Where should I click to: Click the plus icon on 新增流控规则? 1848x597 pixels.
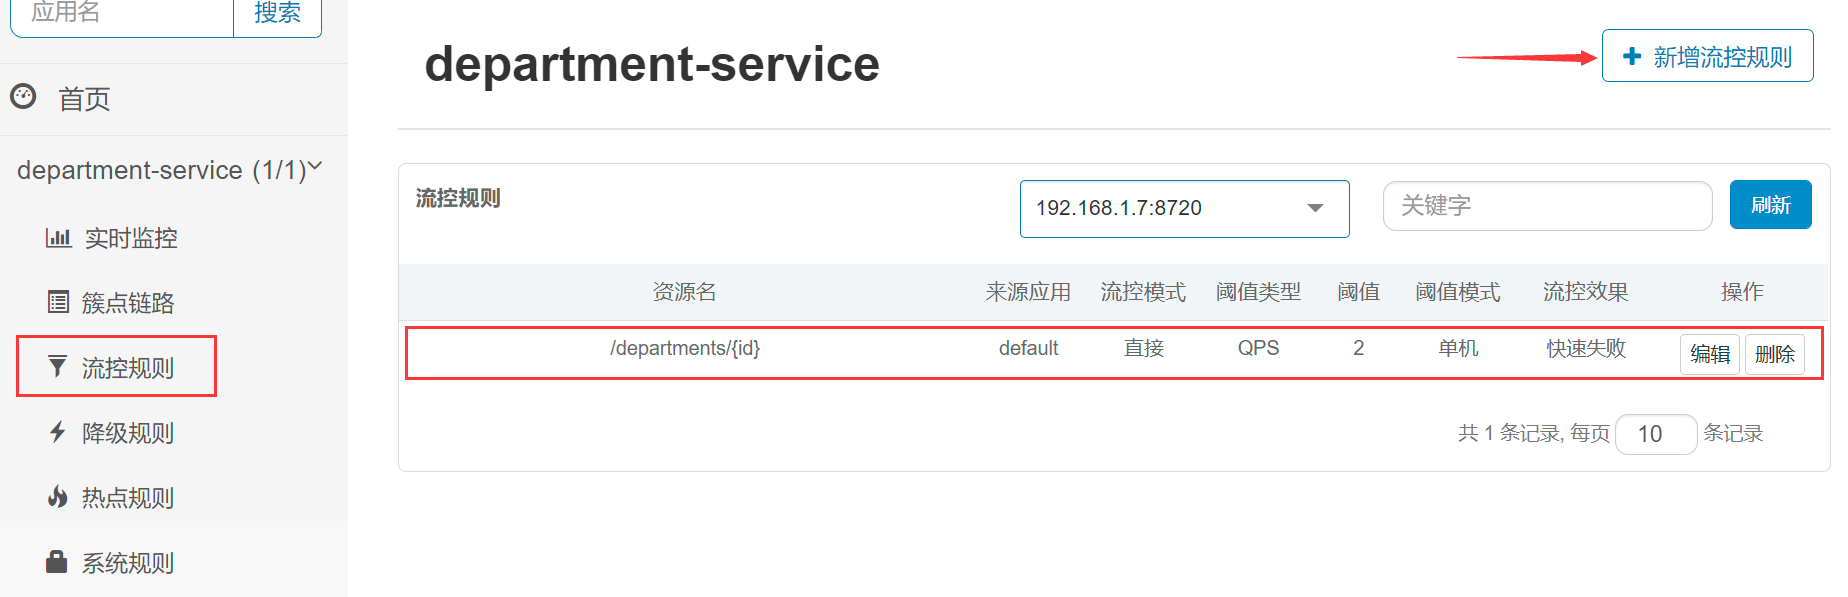point(1630,56)
